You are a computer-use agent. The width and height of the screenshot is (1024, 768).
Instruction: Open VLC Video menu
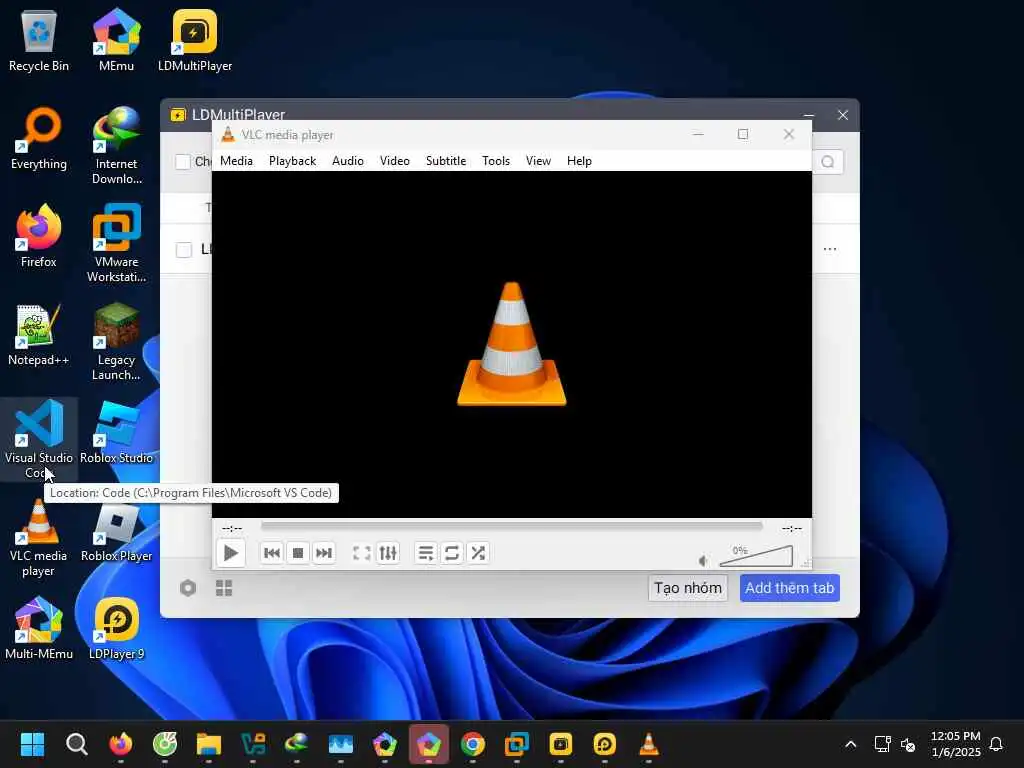394,161
